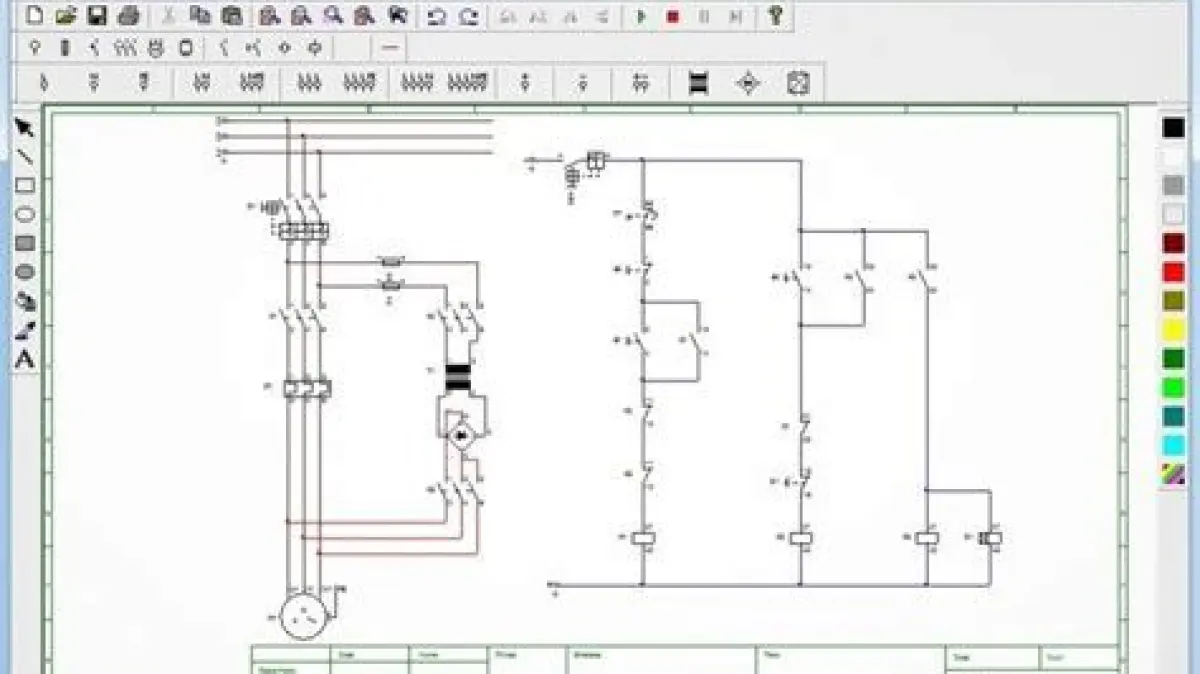Activate the text tool letter A
Viewport: 1200px width, 674px height.
tap(25, 360)
